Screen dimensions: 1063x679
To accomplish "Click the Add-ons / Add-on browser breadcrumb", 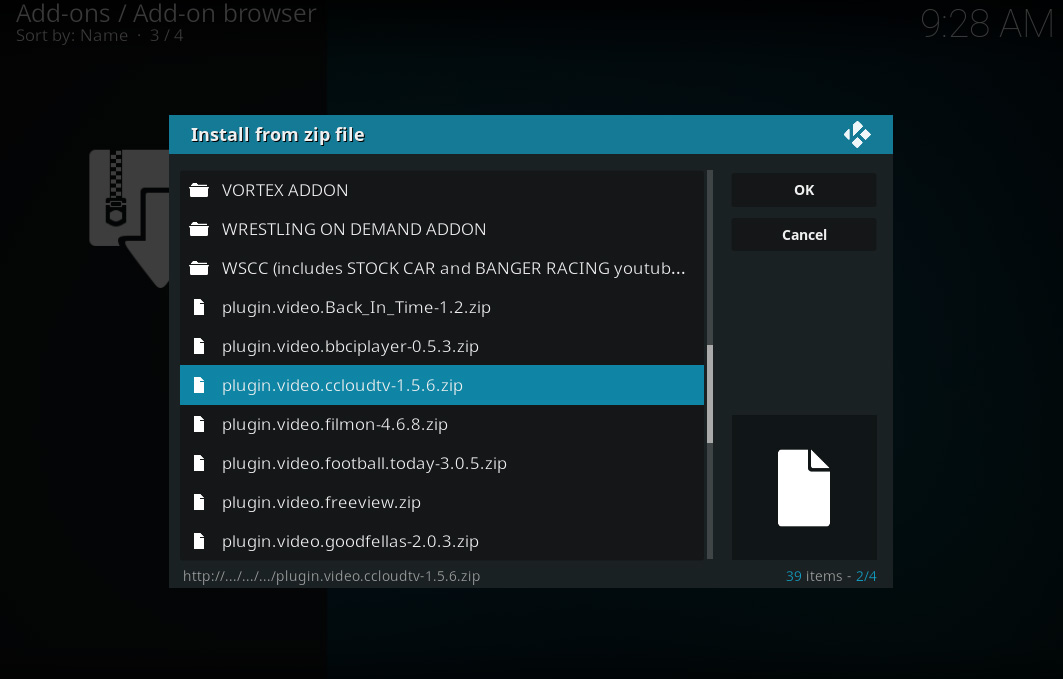I will pyautogui.click(x=166, y=13).
